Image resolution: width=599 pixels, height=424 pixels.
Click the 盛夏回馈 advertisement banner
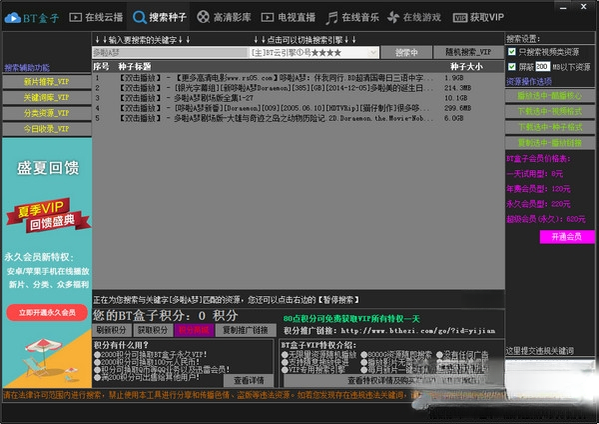click(x=47, y=263)
